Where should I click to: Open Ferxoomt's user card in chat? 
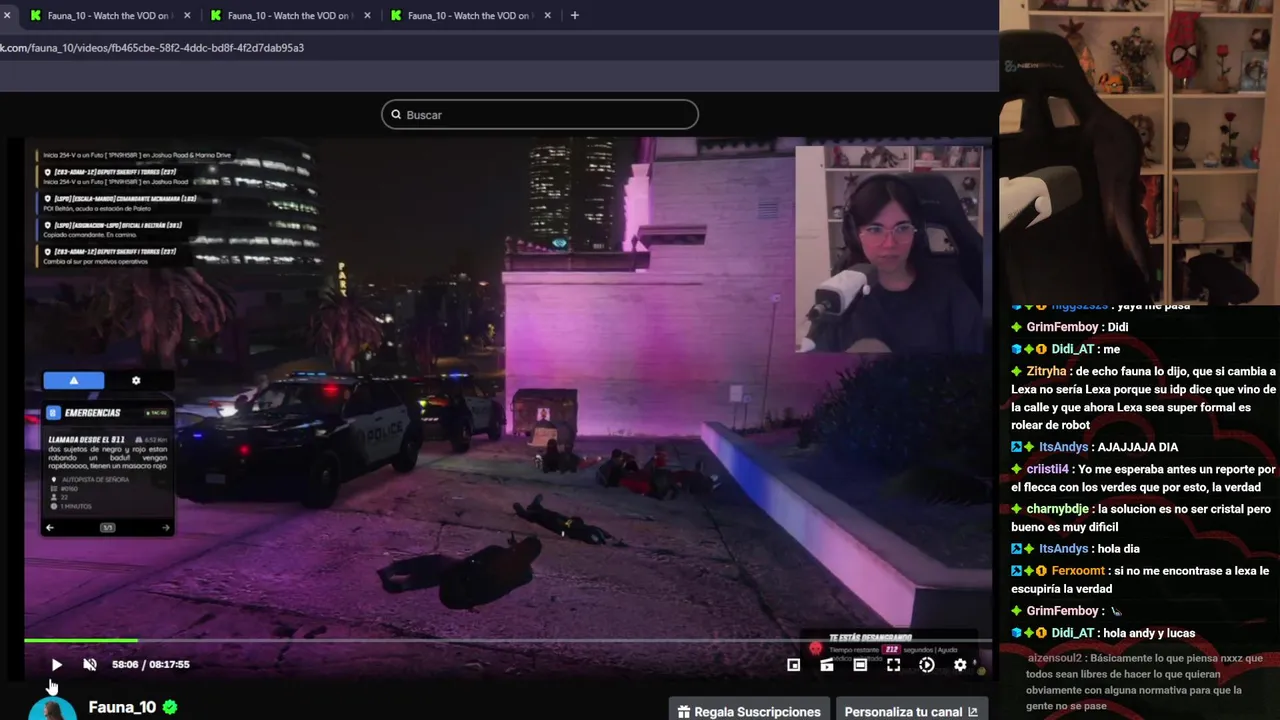point(1078,571)
